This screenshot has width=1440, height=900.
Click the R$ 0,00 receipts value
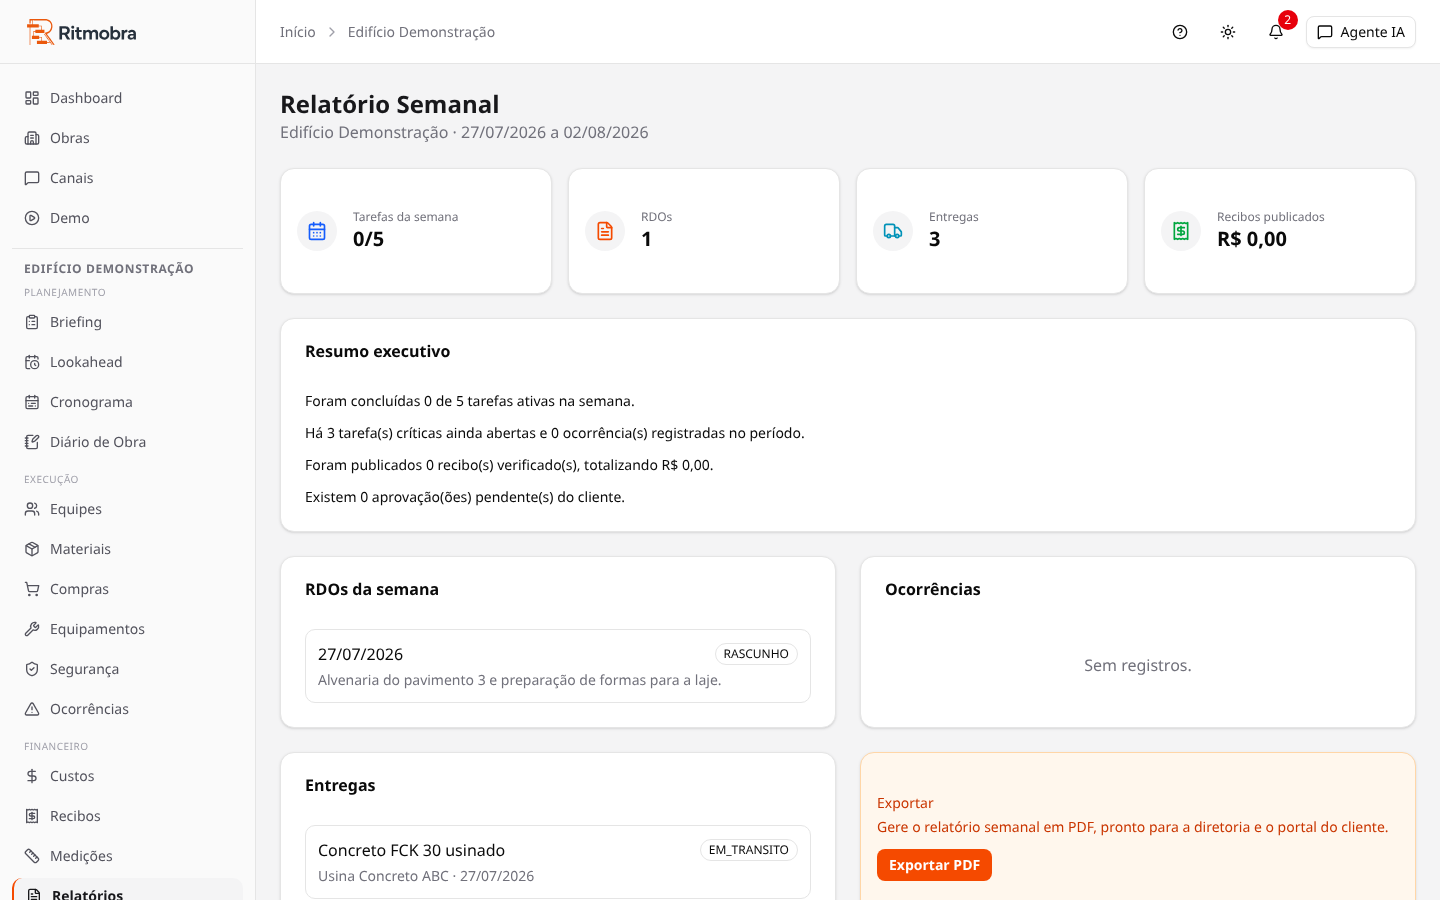click(x=1252, y=239)
